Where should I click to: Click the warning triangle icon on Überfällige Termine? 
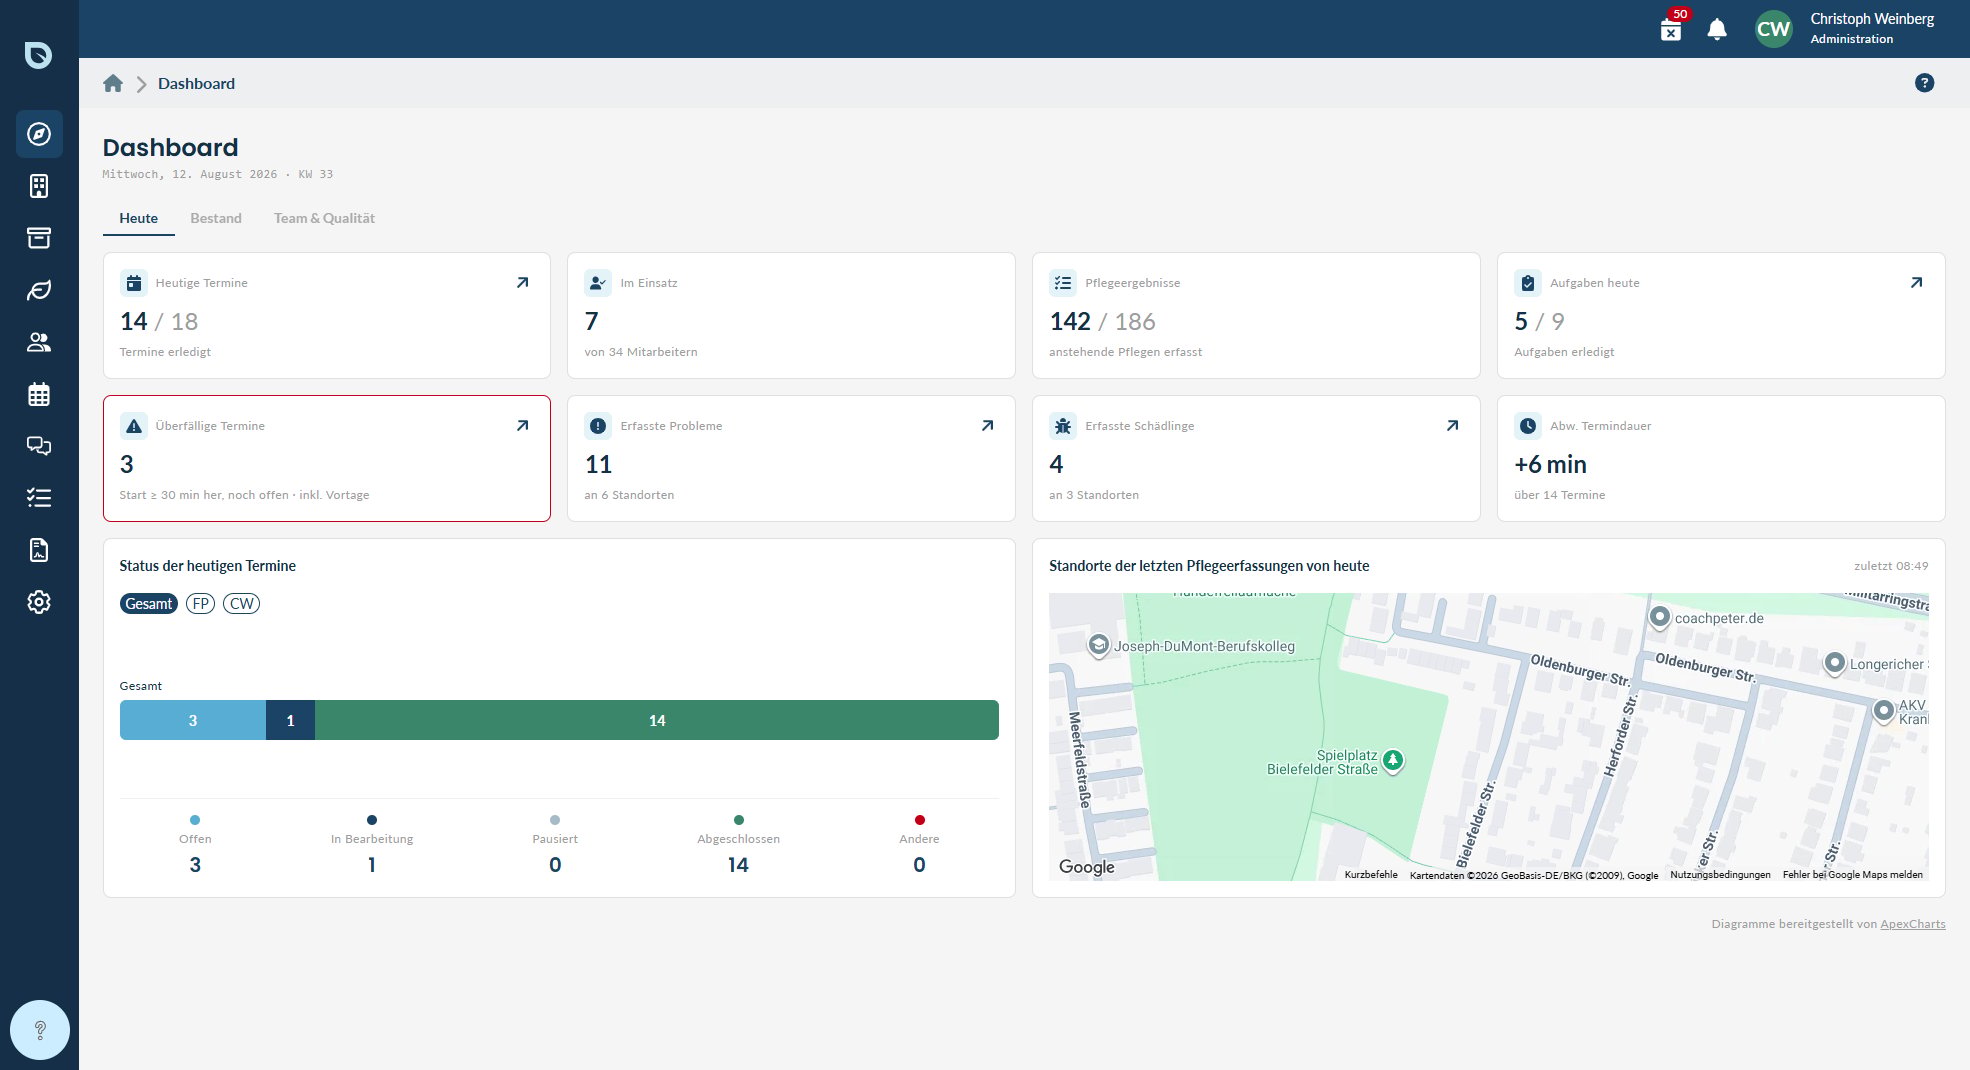point(134,426)
